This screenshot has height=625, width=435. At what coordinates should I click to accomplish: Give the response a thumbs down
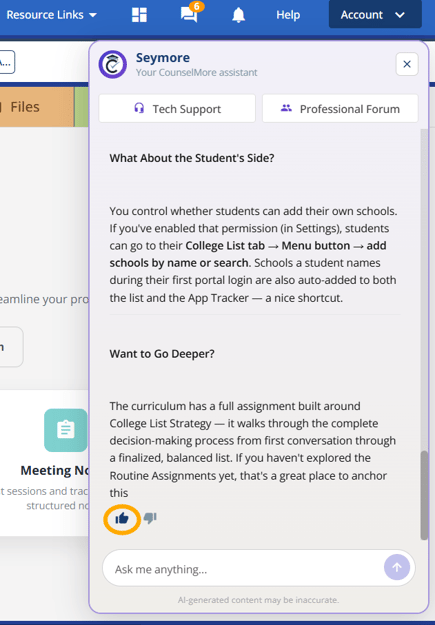coord(150,518)
